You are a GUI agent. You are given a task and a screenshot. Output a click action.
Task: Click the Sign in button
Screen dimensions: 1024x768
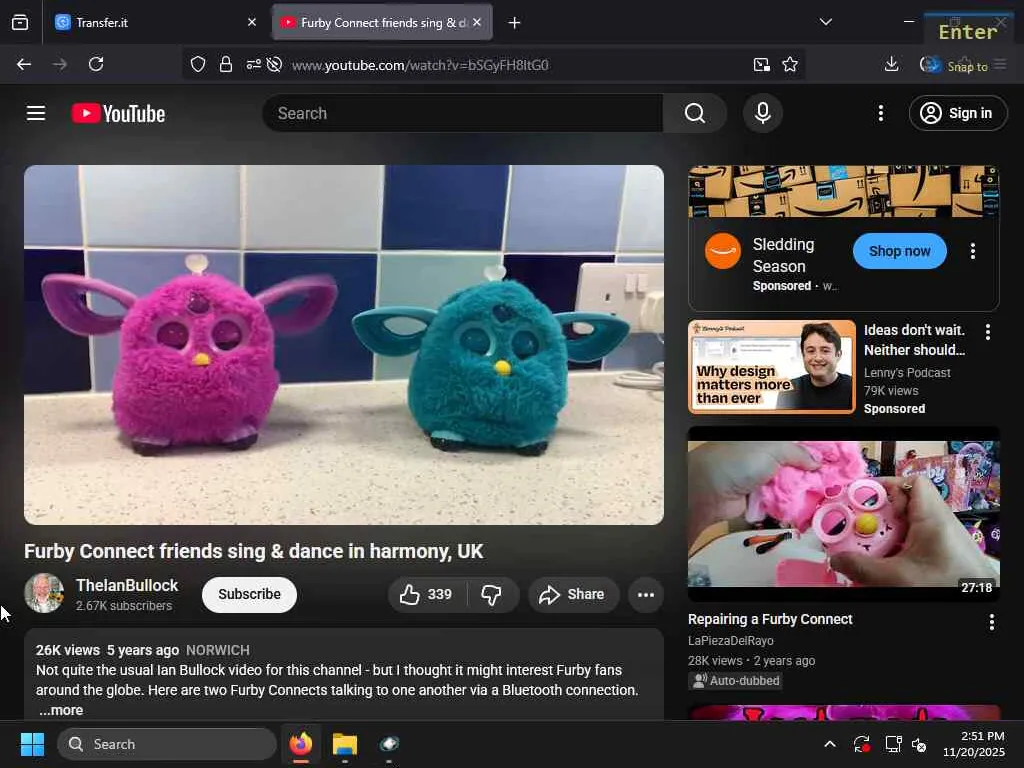958,113
